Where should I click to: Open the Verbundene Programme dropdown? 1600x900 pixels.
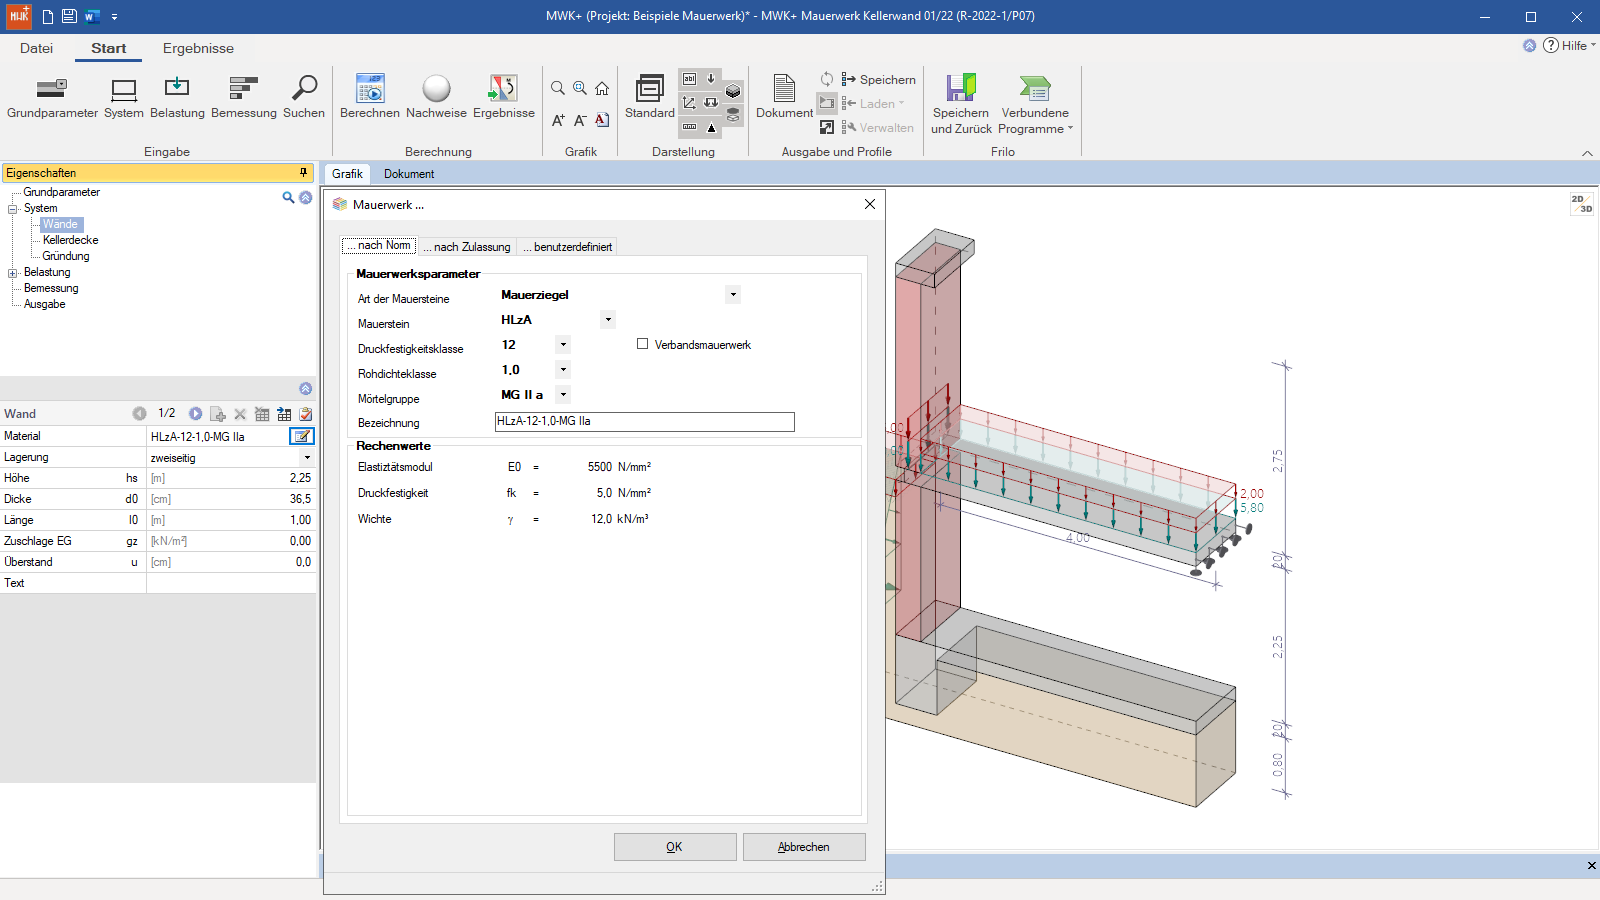(x=1035, y=103)
